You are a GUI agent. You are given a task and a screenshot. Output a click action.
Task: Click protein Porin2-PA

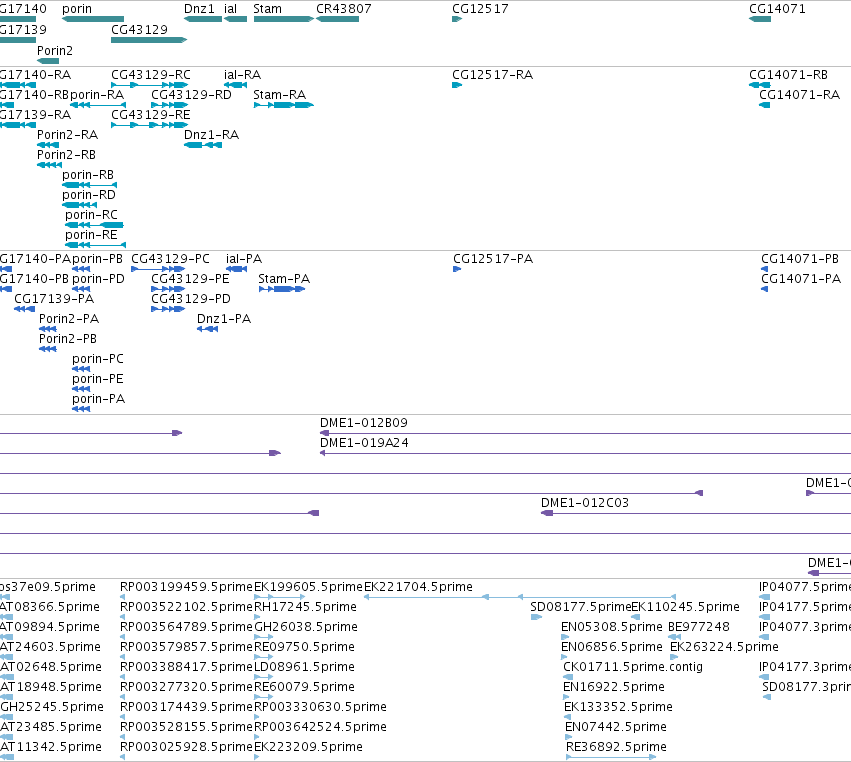(x=48, y=329)
